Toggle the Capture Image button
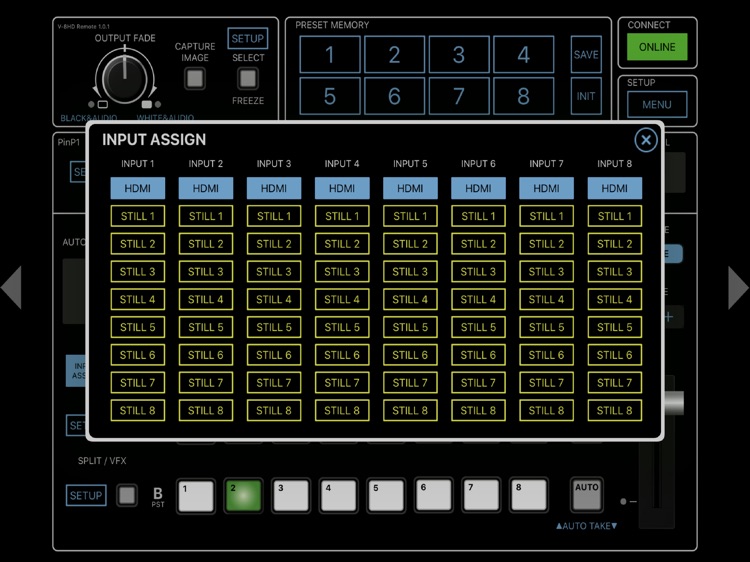This screenshot has height=562, width=750. tap(195, 79)
